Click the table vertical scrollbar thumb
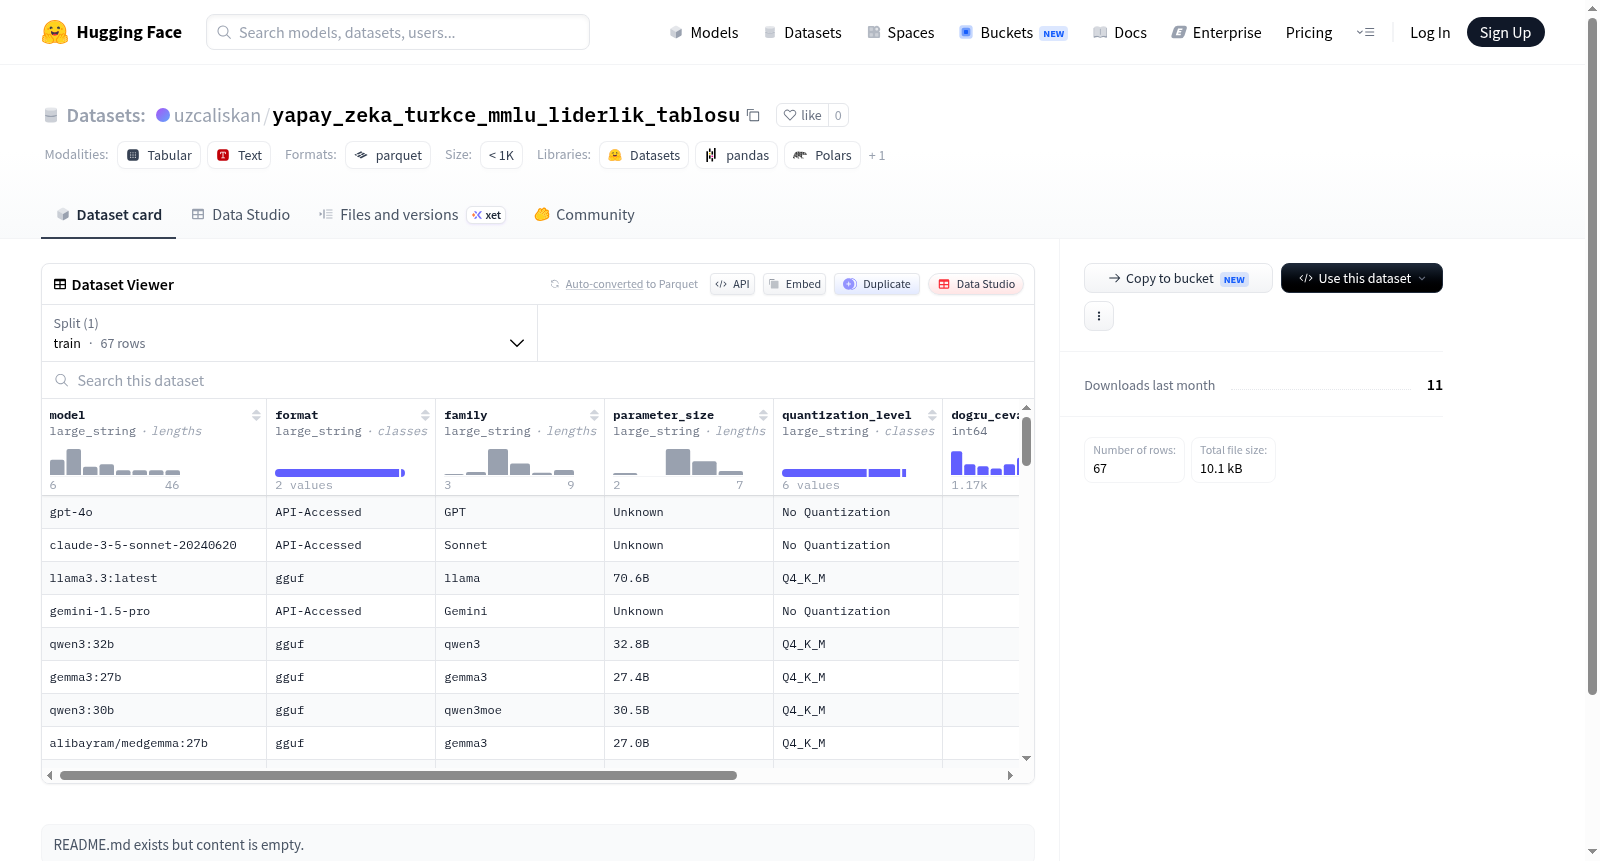The height and width of the screenshot is (861, 1600). tap(1026, 440)
